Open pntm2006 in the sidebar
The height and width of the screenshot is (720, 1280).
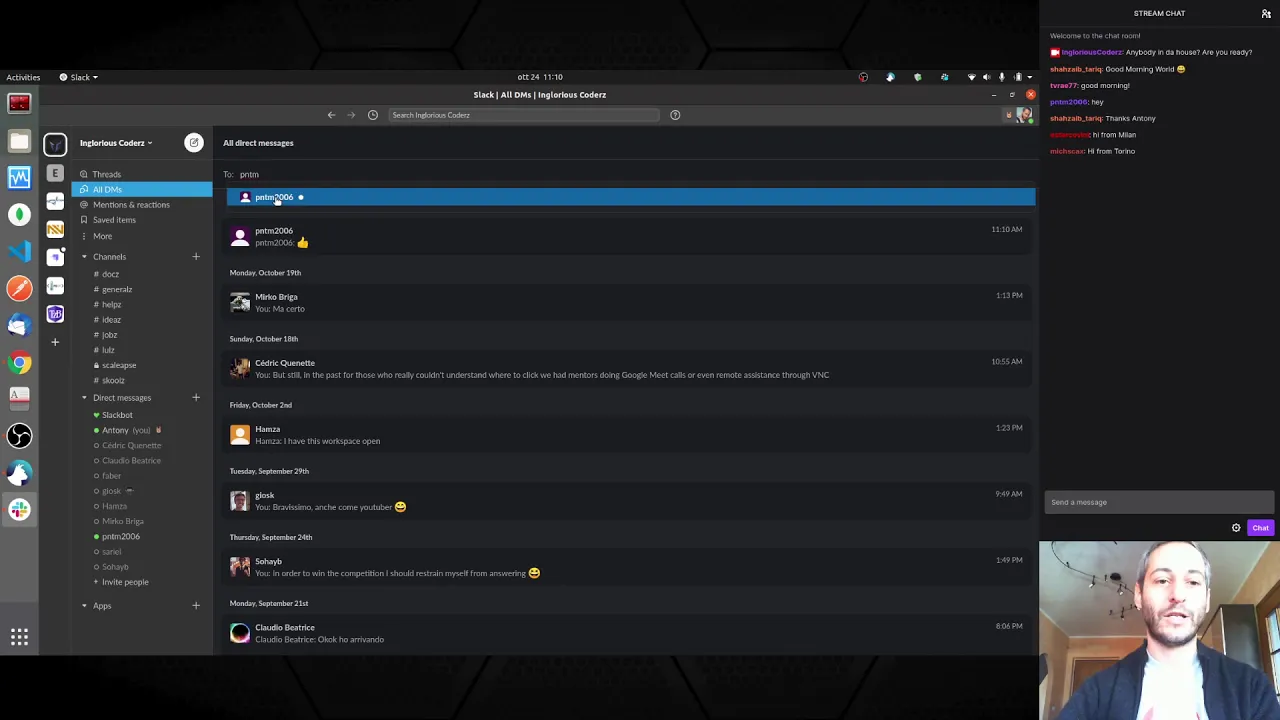tap(120, 537)
